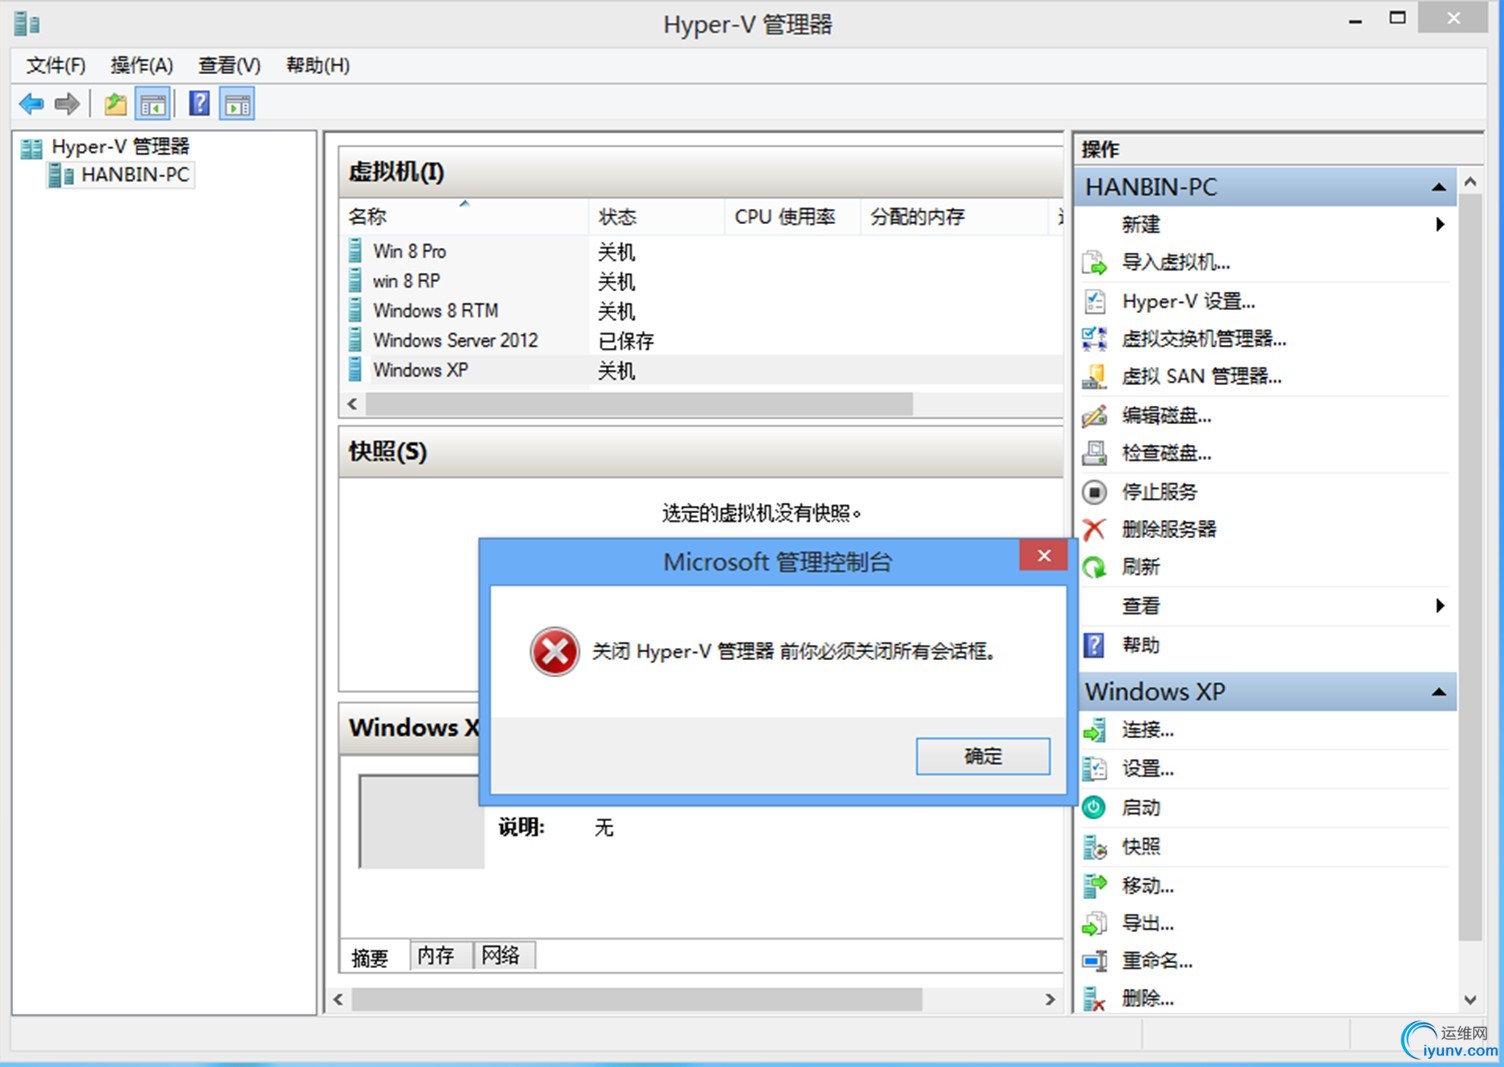Click the blue Help question mark toolbar icon

click(200, 103)
